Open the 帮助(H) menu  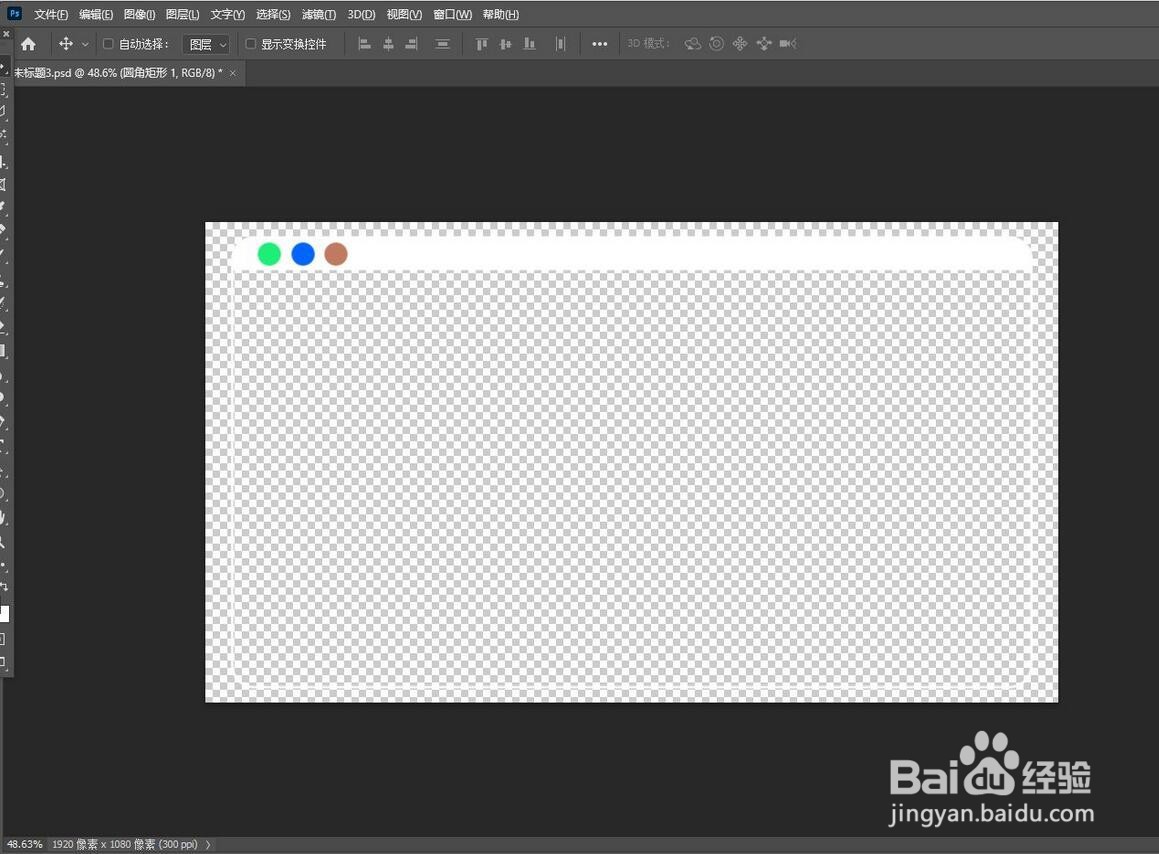click(500, 14)
